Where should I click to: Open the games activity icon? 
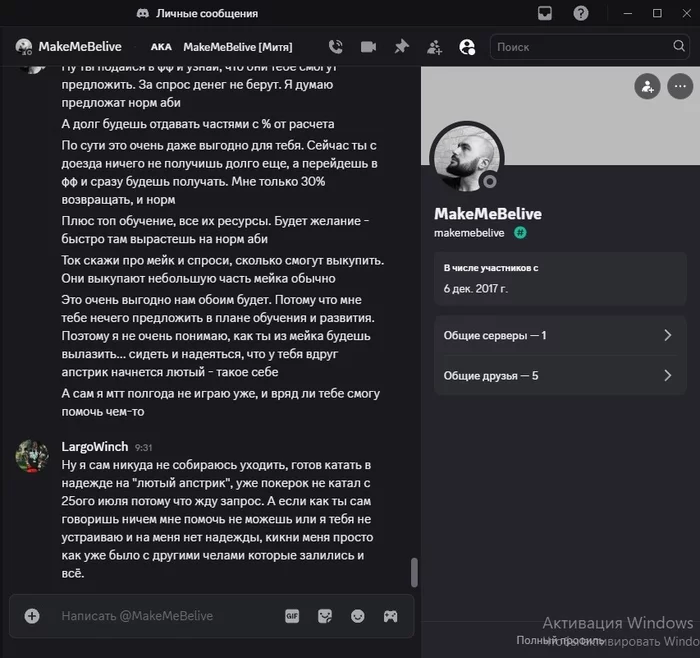(x=390, y=616)
